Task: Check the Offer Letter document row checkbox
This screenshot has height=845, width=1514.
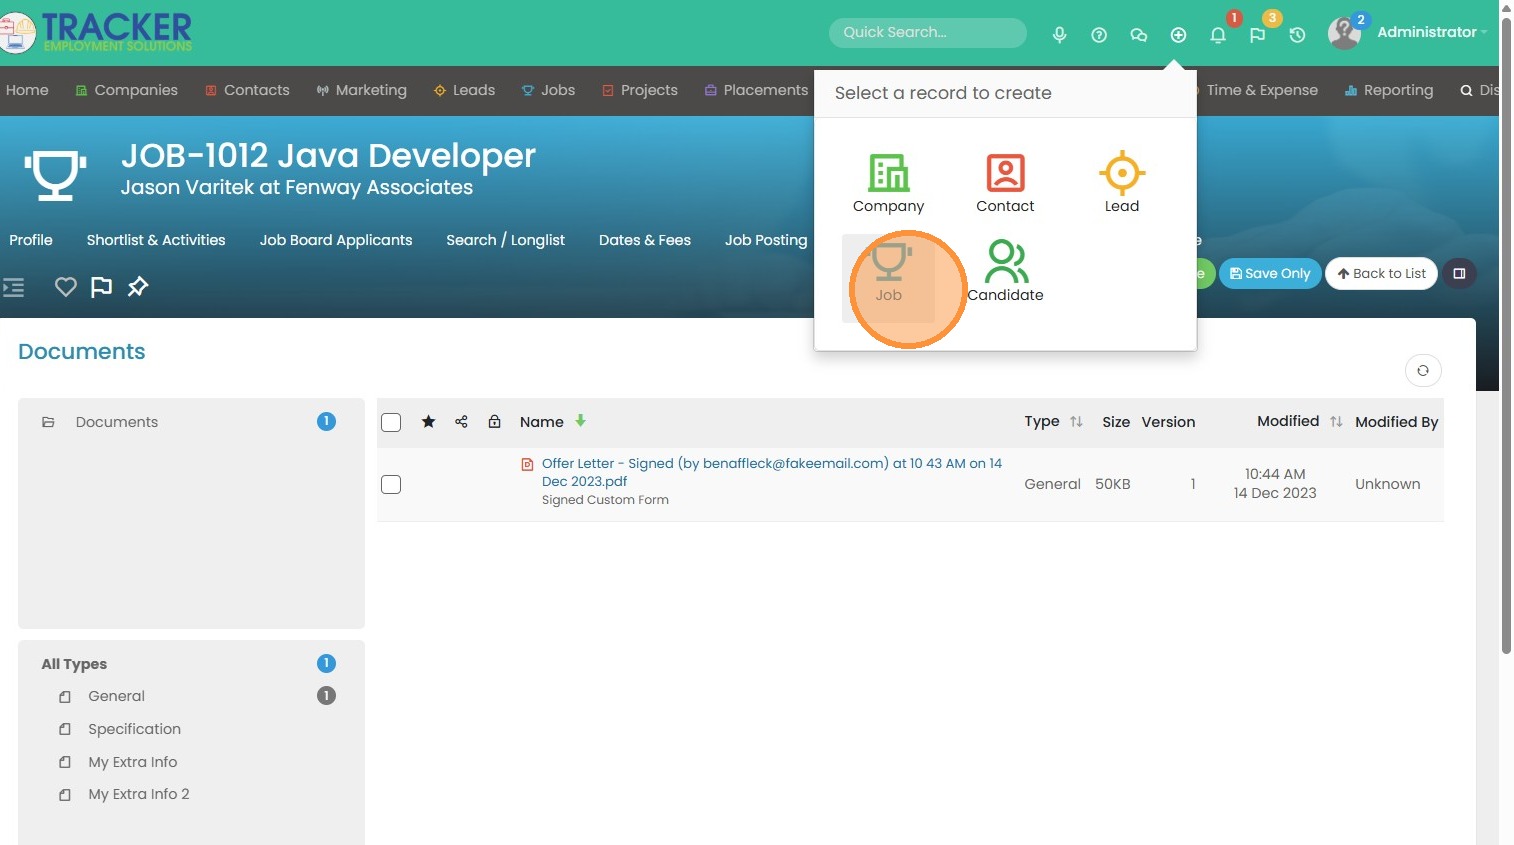Action: 391,485
